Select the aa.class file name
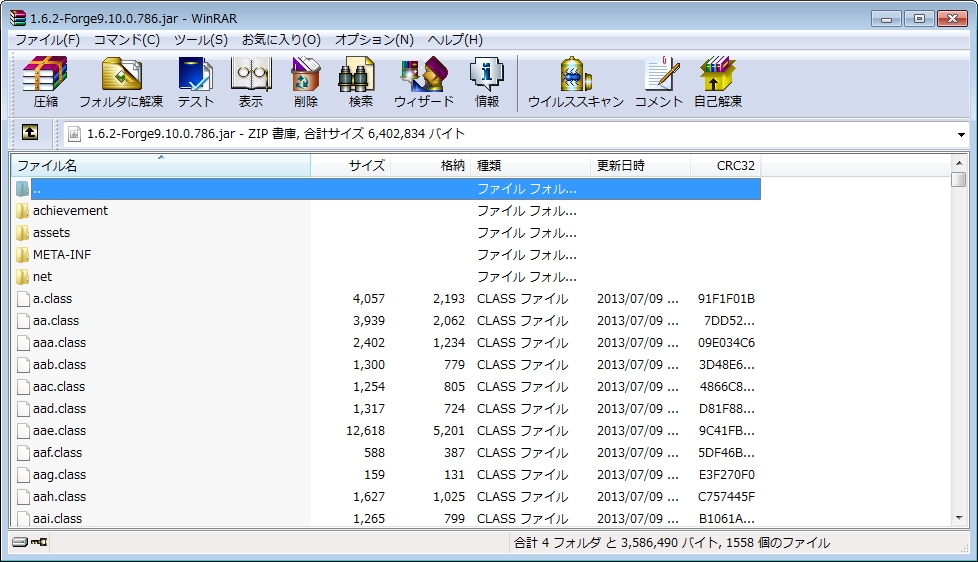 [56, 321]
